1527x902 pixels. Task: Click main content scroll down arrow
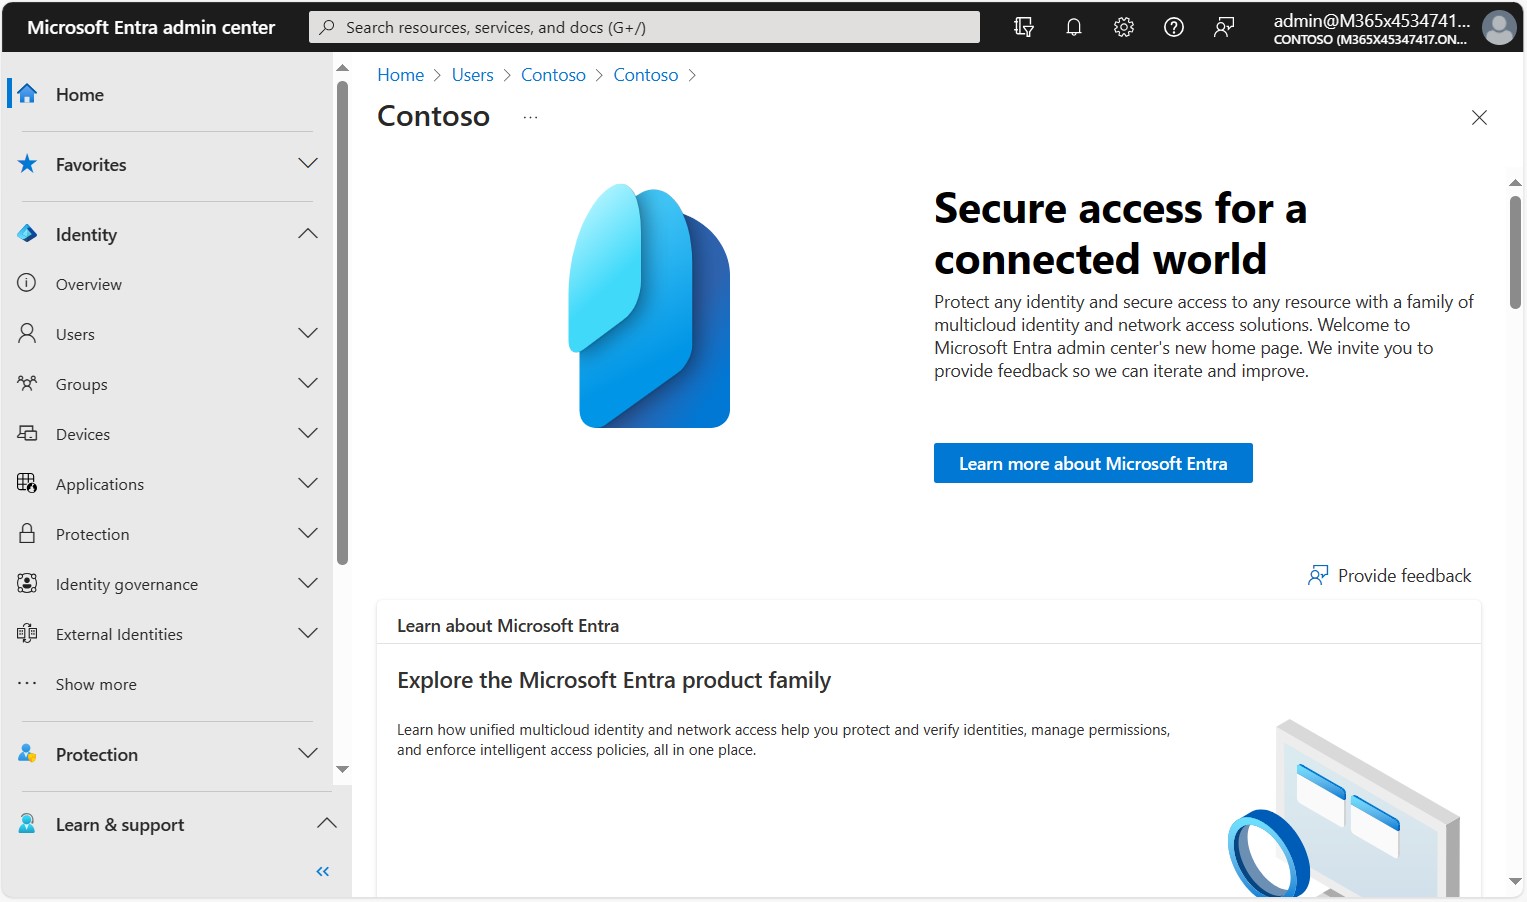pos(1515,881)
